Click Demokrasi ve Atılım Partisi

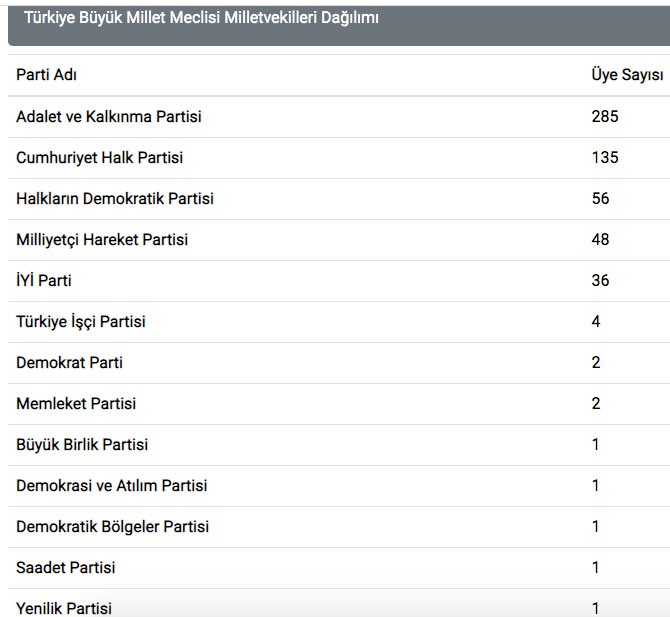click(x=112, y=486)
